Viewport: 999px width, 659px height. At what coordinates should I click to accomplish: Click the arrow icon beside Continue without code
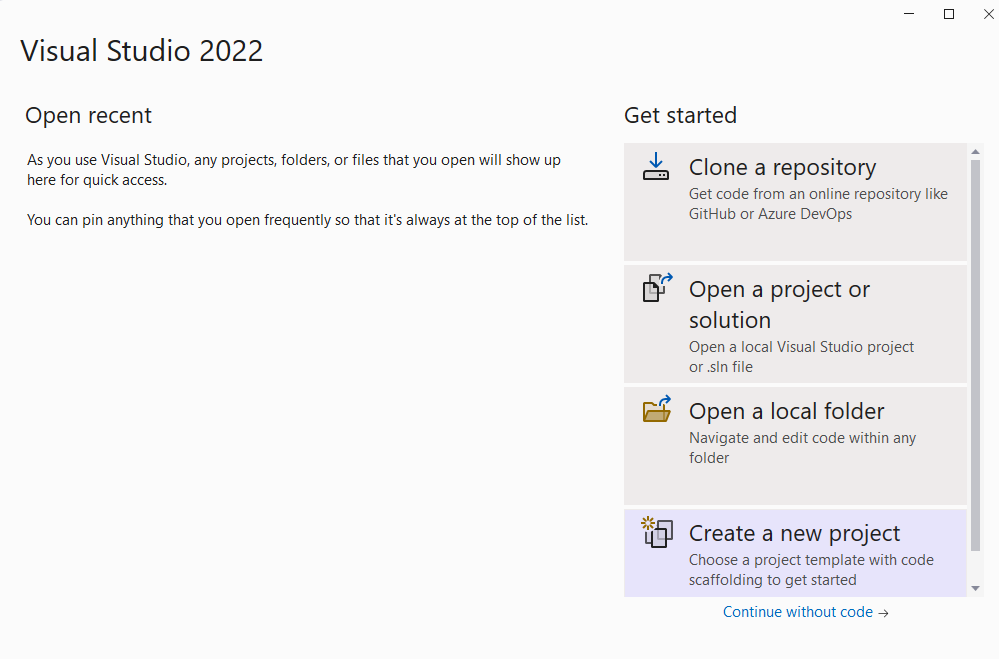tap(883, 612)
